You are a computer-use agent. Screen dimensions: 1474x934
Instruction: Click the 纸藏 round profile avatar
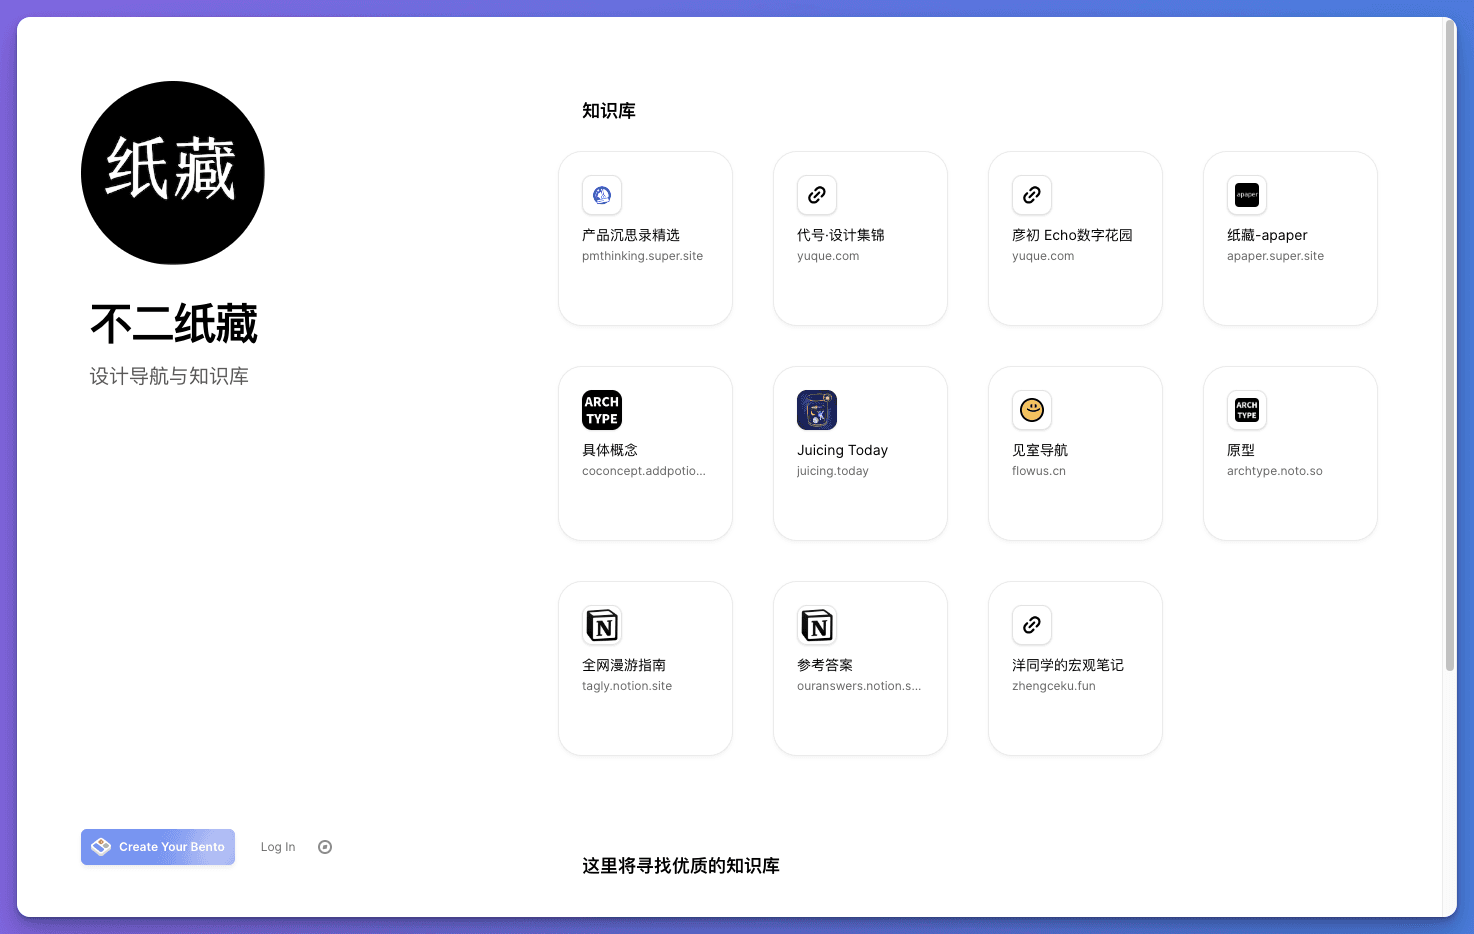pyautogui.click(x=173, y=173)
